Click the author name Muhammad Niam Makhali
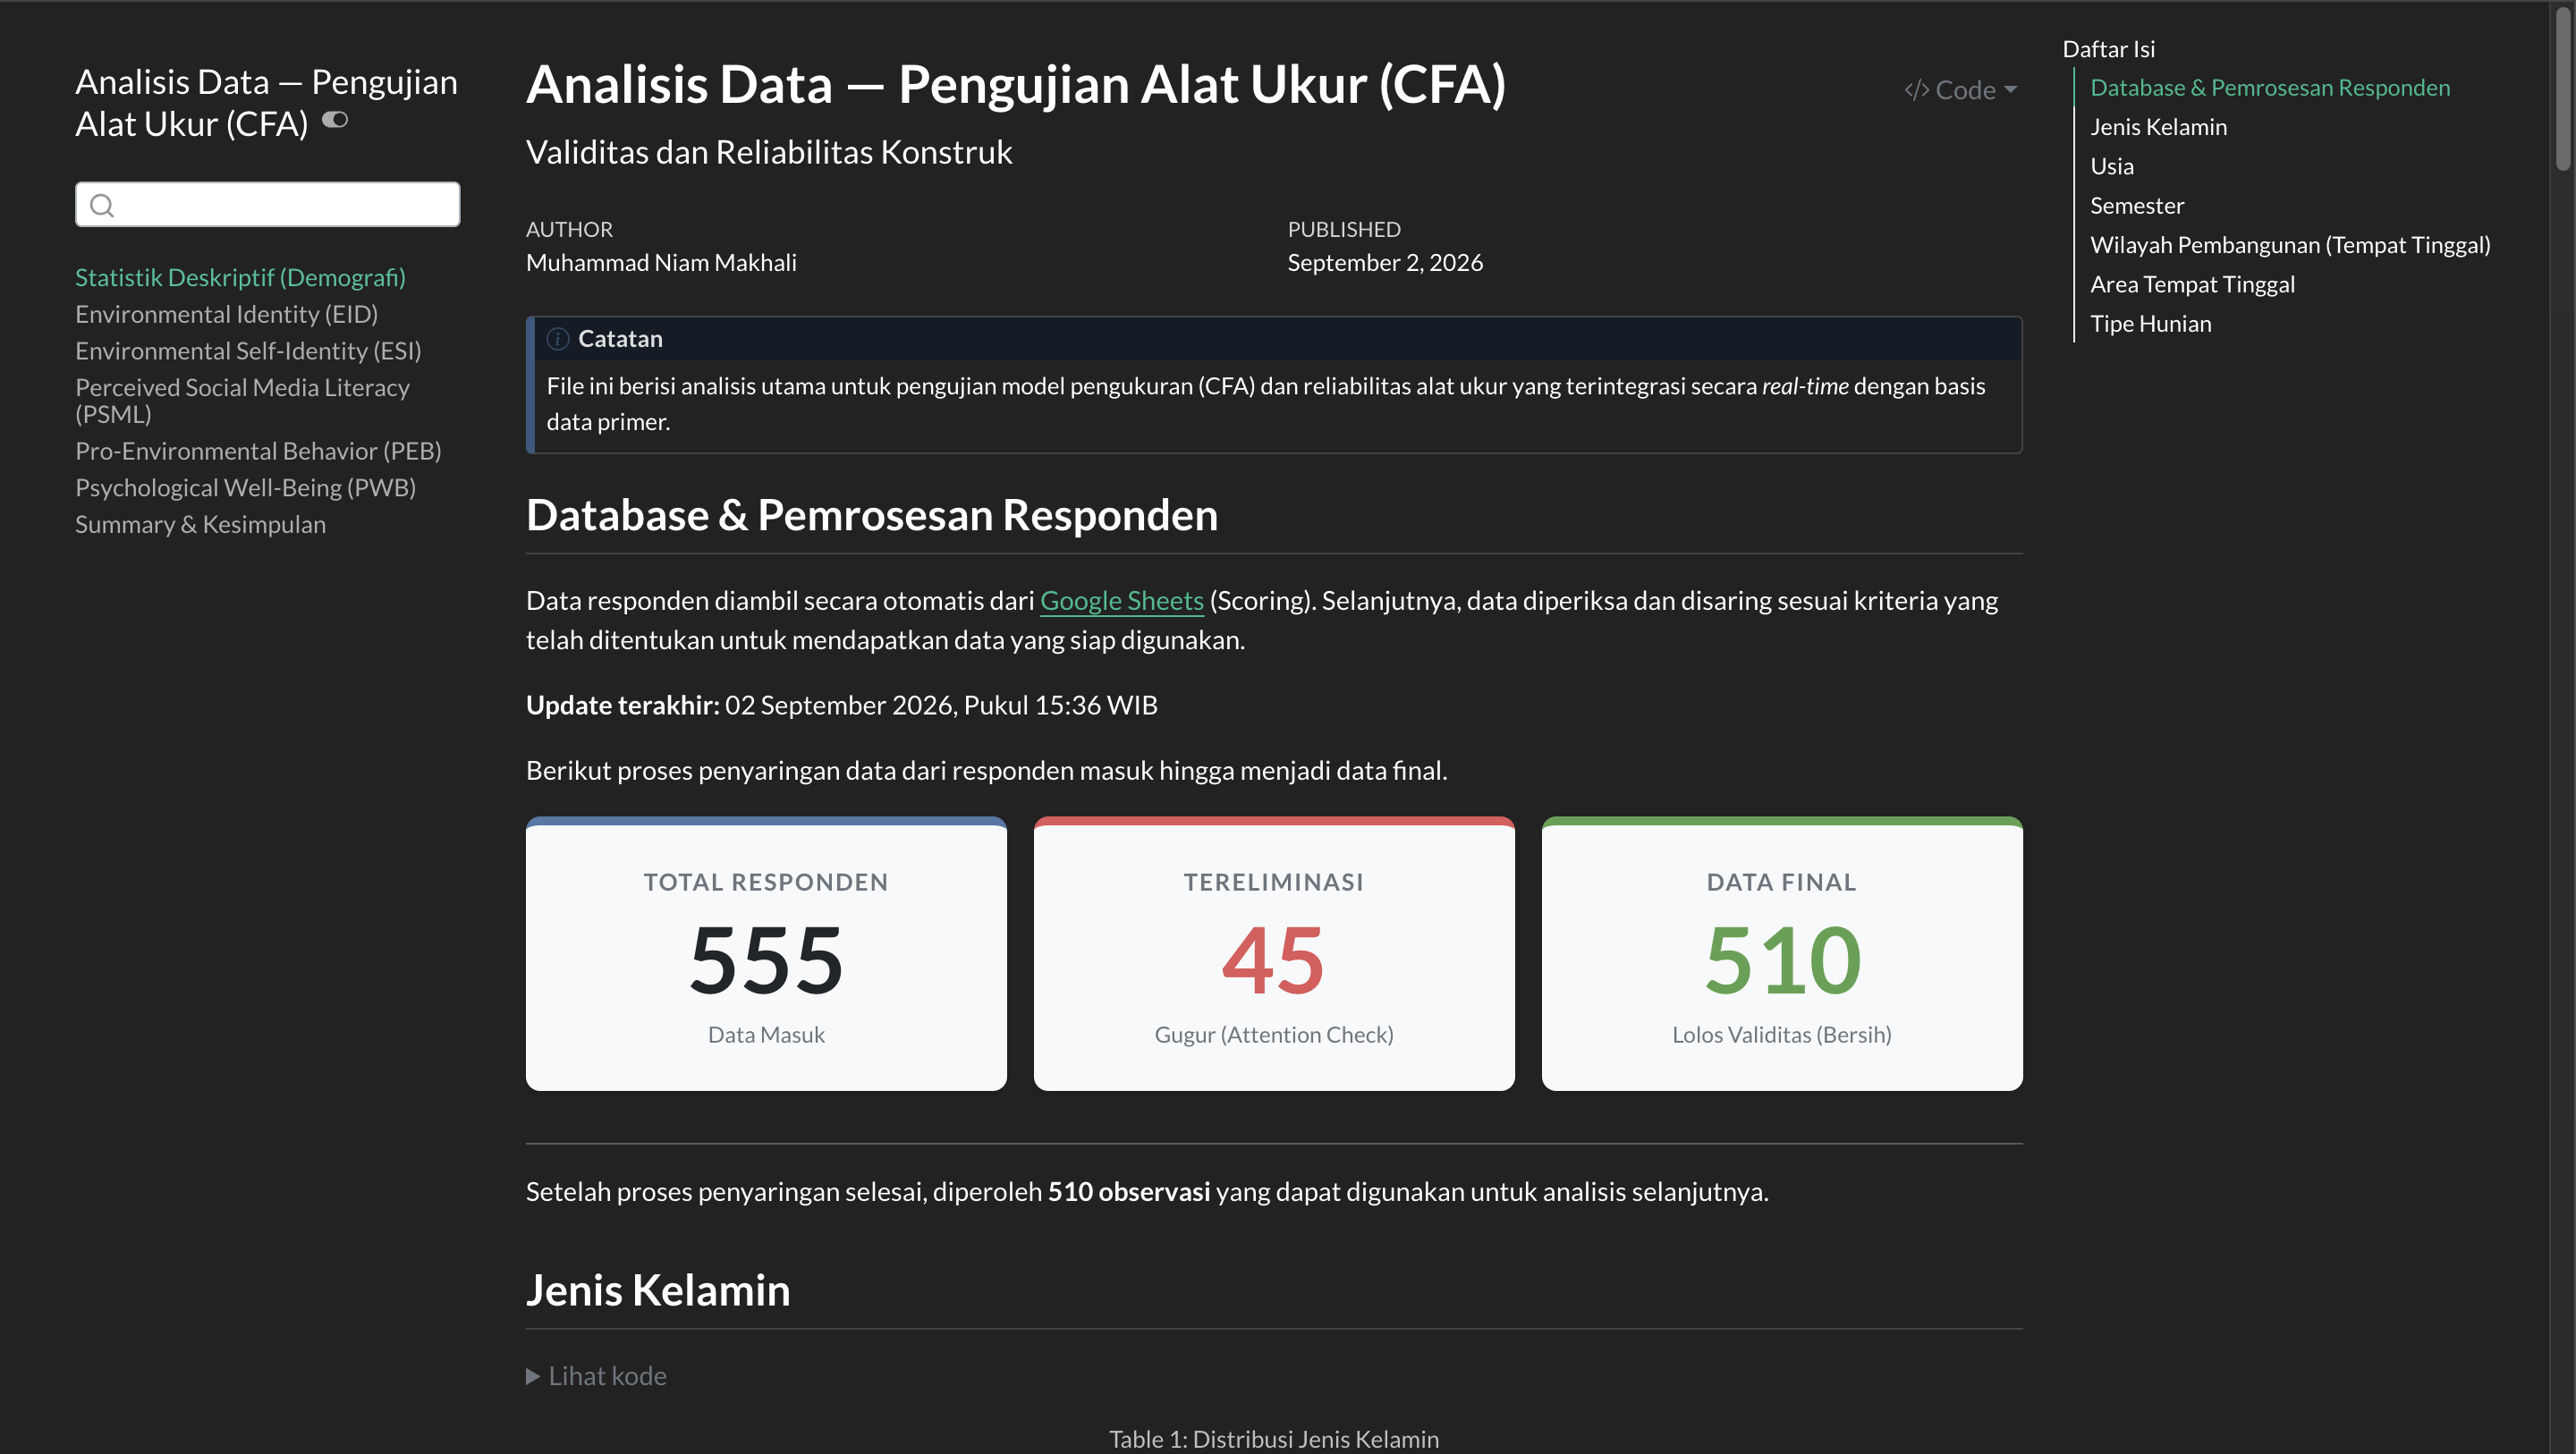Screen dimensions: 2576x1454 661,263
